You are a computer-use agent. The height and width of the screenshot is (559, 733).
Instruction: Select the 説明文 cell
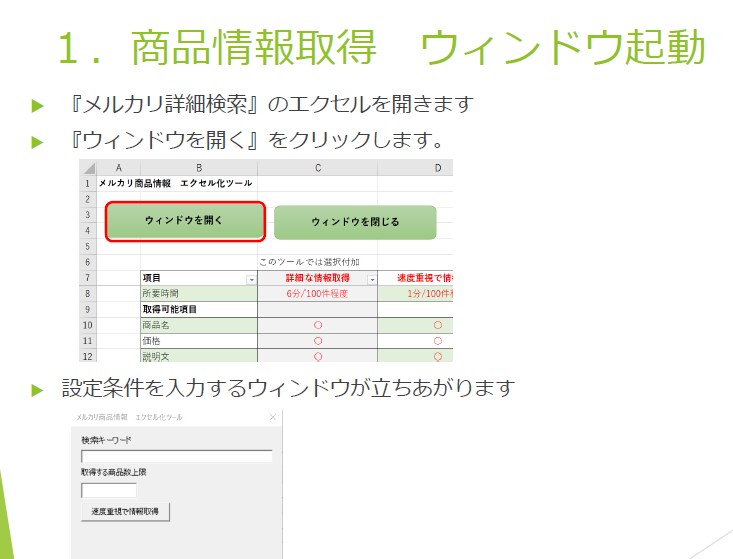[199, 356]
